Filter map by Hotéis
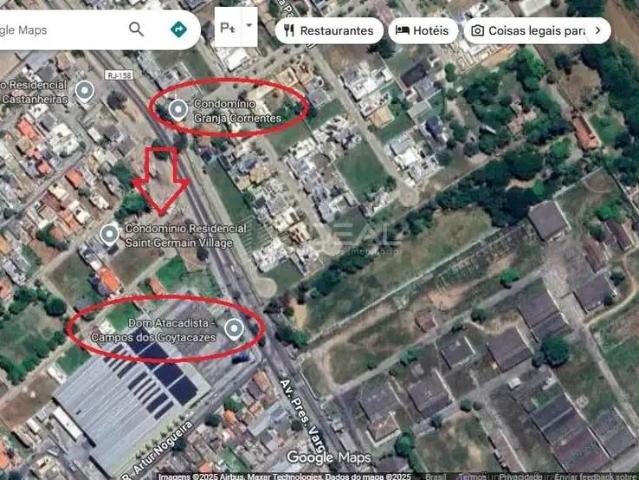The height and width of the screenshot is (480, 639). (x=422, y=31)
